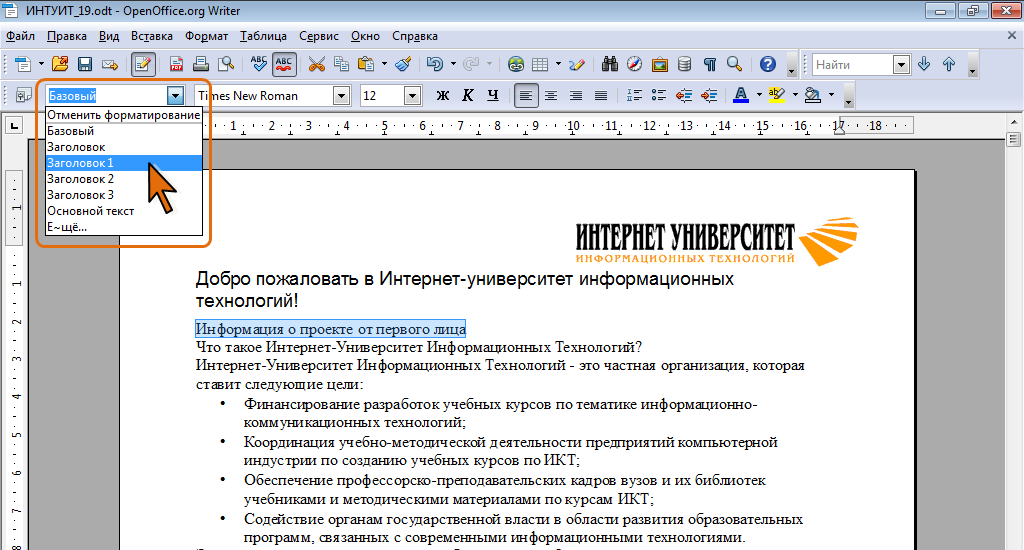The width and height of the screenshot is (1024, 550).
Task: Align text left
Action: pos(525,95)
